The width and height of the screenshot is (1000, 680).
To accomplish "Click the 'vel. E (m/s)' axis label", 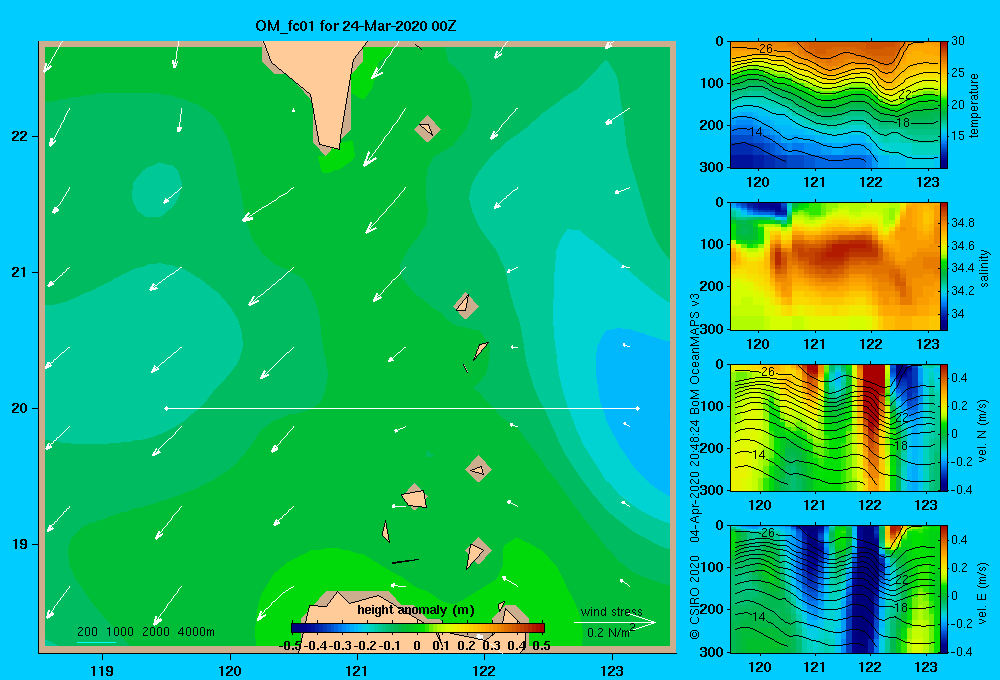I will click(x=982, y=592).
